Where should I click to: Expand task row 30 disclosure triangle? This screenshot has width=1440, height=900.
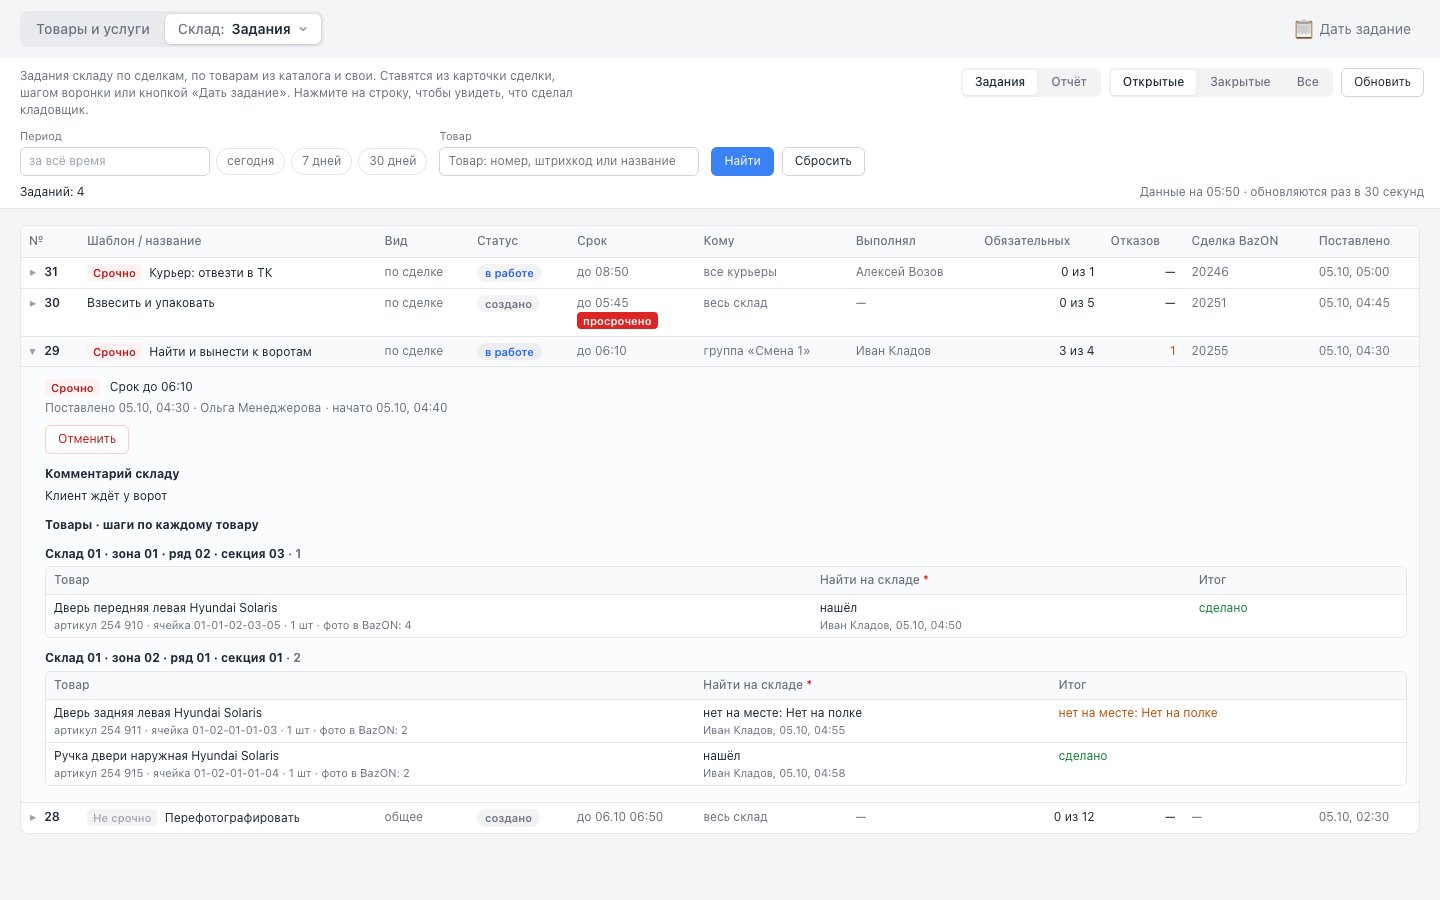(x=33, y=303)
